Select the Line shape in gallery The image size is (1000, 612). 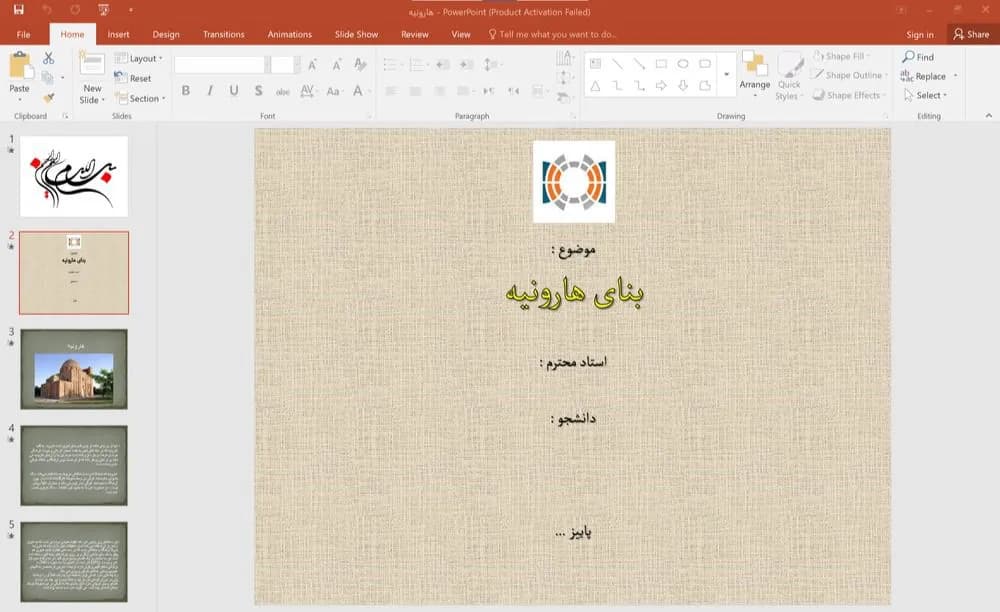[x=617, y=64]
